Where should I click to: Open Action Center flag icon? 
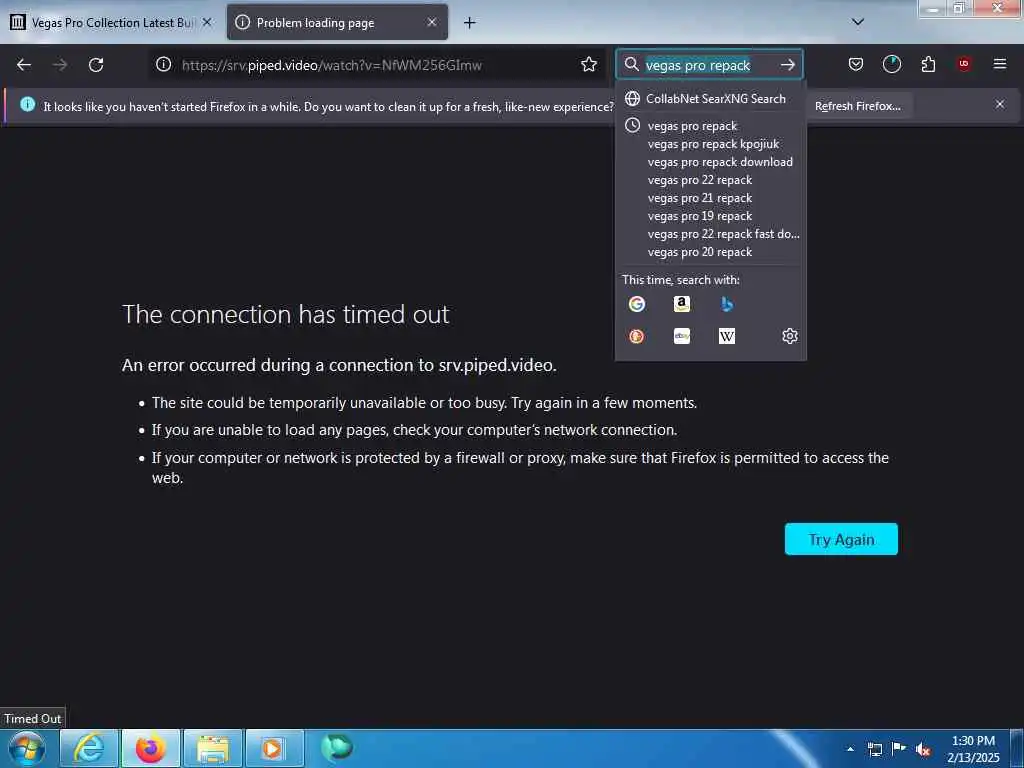pyautogui.click(x=899, y=749)
